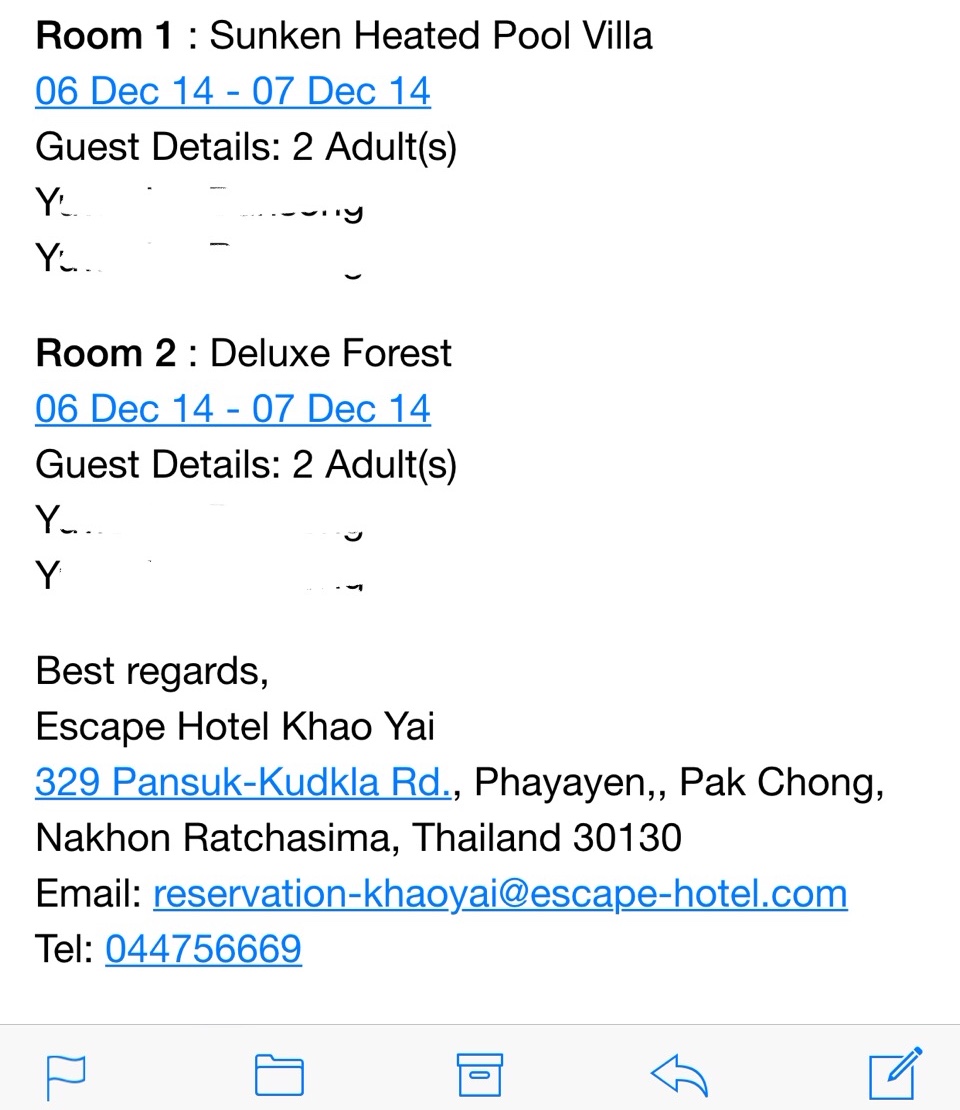Select the Room 1 Sunken Heated Pool Villa heading
Screen dimensions: 960x1110
click(343, 35)
